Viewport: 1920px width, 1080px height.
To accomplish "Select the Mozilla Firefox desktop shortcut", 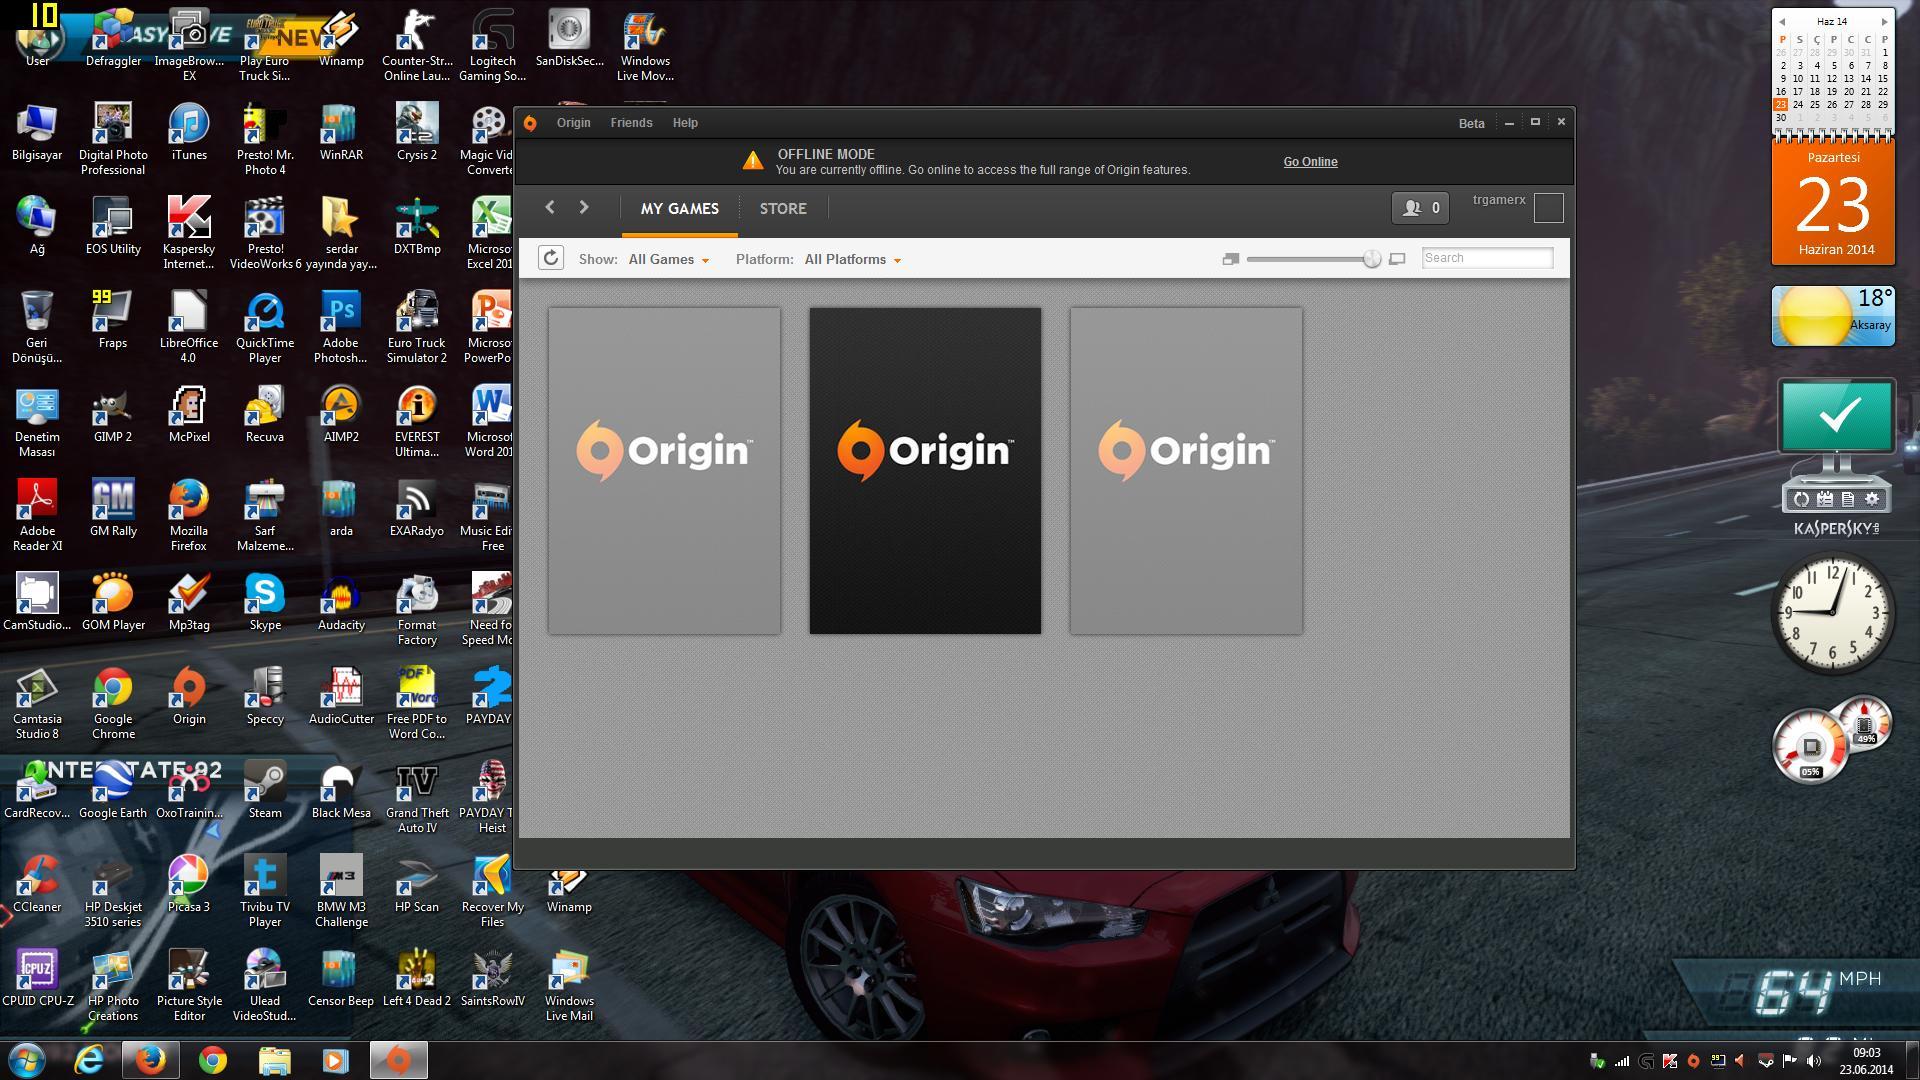I will 189,515.
